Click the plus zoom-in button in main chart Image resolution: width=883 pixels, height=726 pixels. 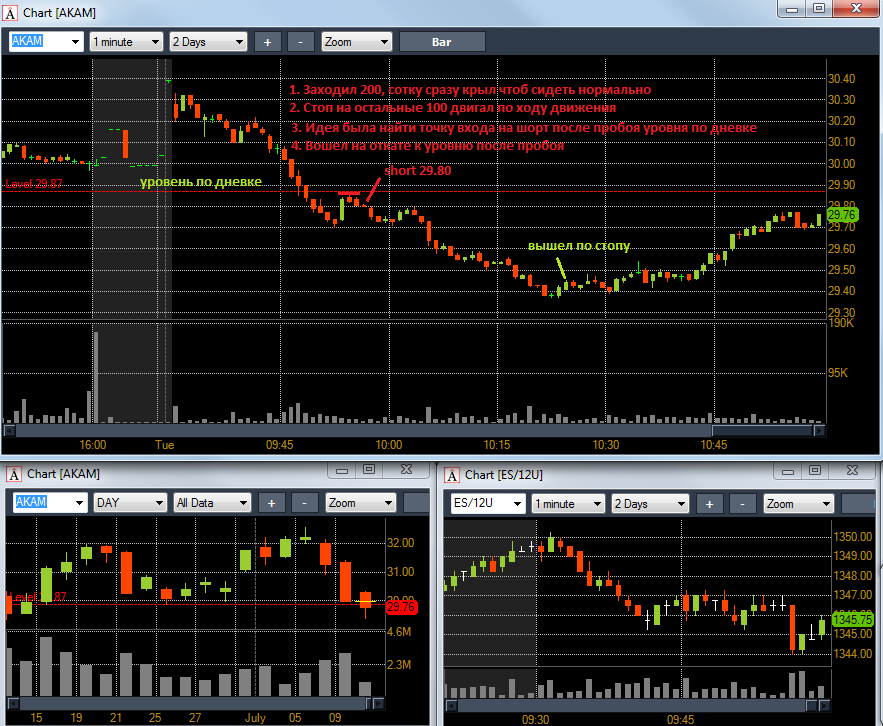coord(267,42)
